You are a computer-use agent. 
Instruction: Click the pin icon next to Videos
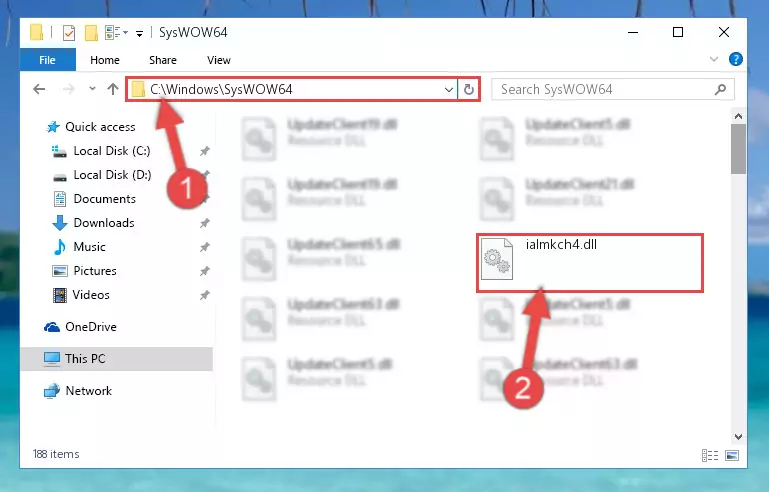(205, 295)
